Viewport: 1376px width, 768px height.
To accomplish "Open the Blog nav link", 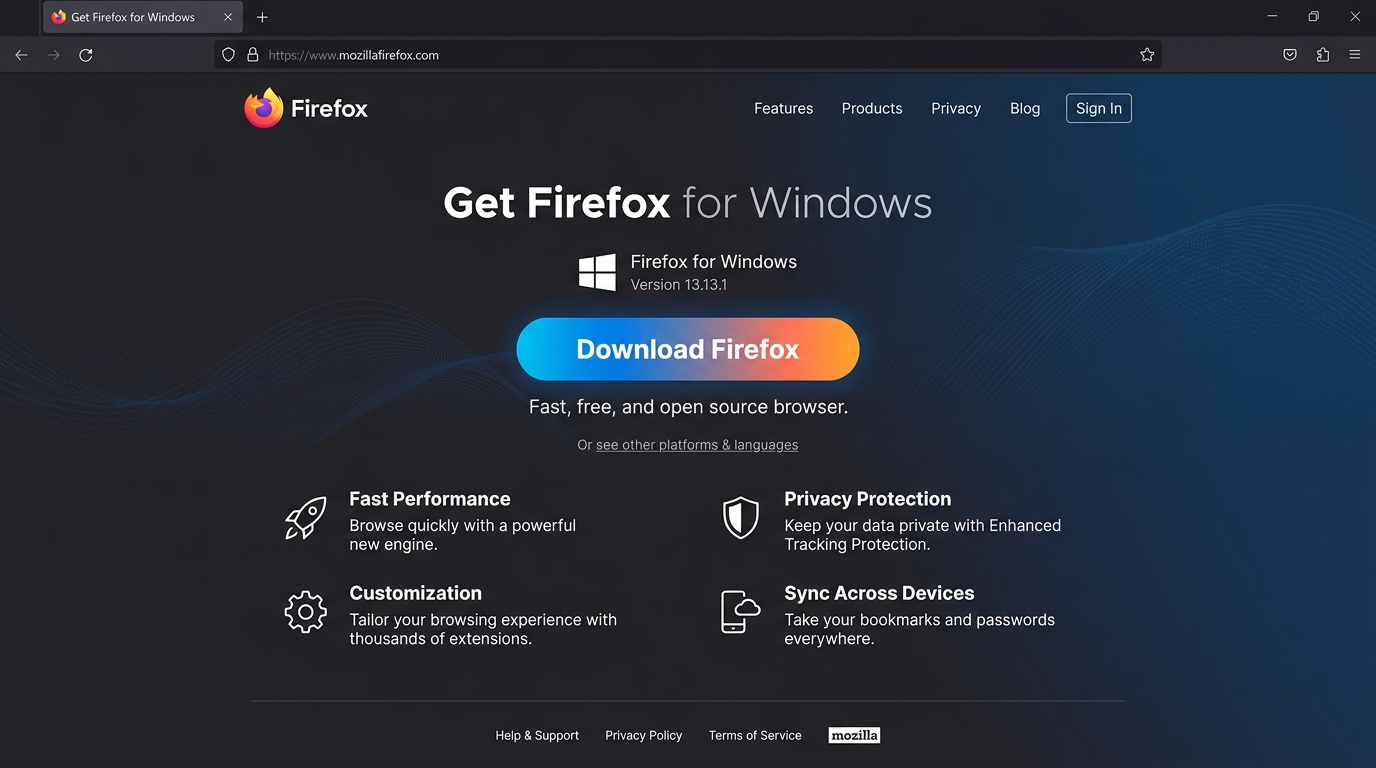I will (x=1025, y=108).
